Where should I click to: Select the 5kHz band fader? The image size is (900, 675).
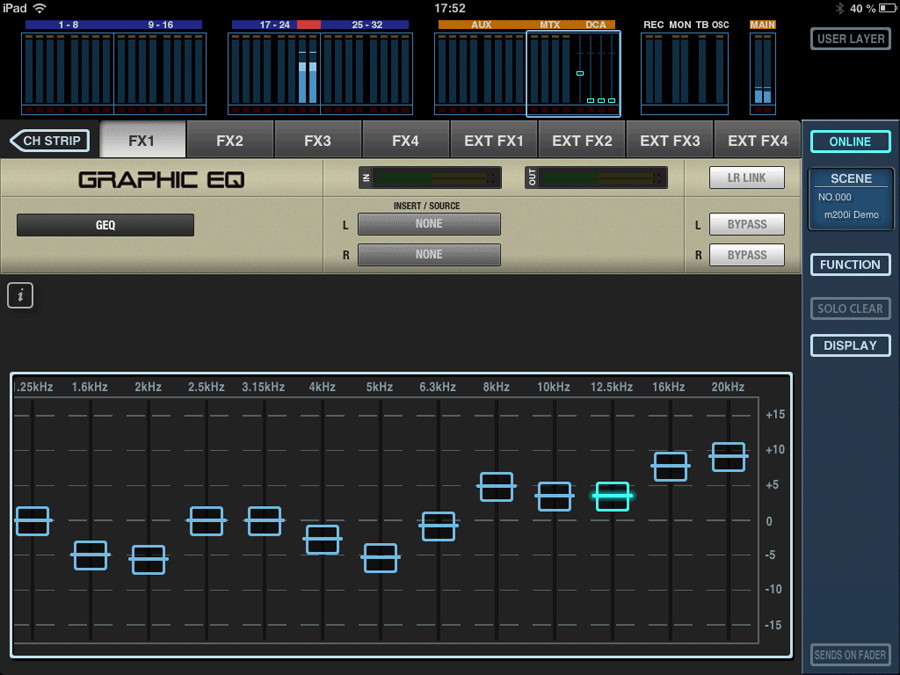(x=381, y=557)
